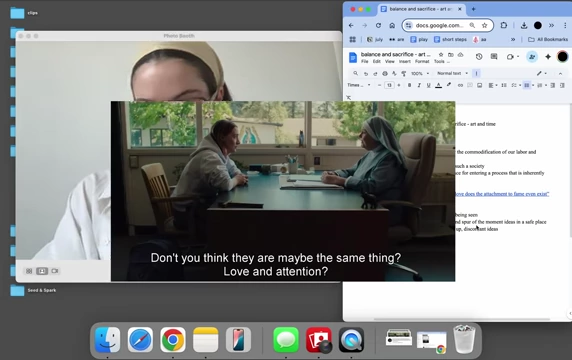This screenshot has width=572, height=360.
Task: Open the Tools menu in Docs
Action: 439,61
